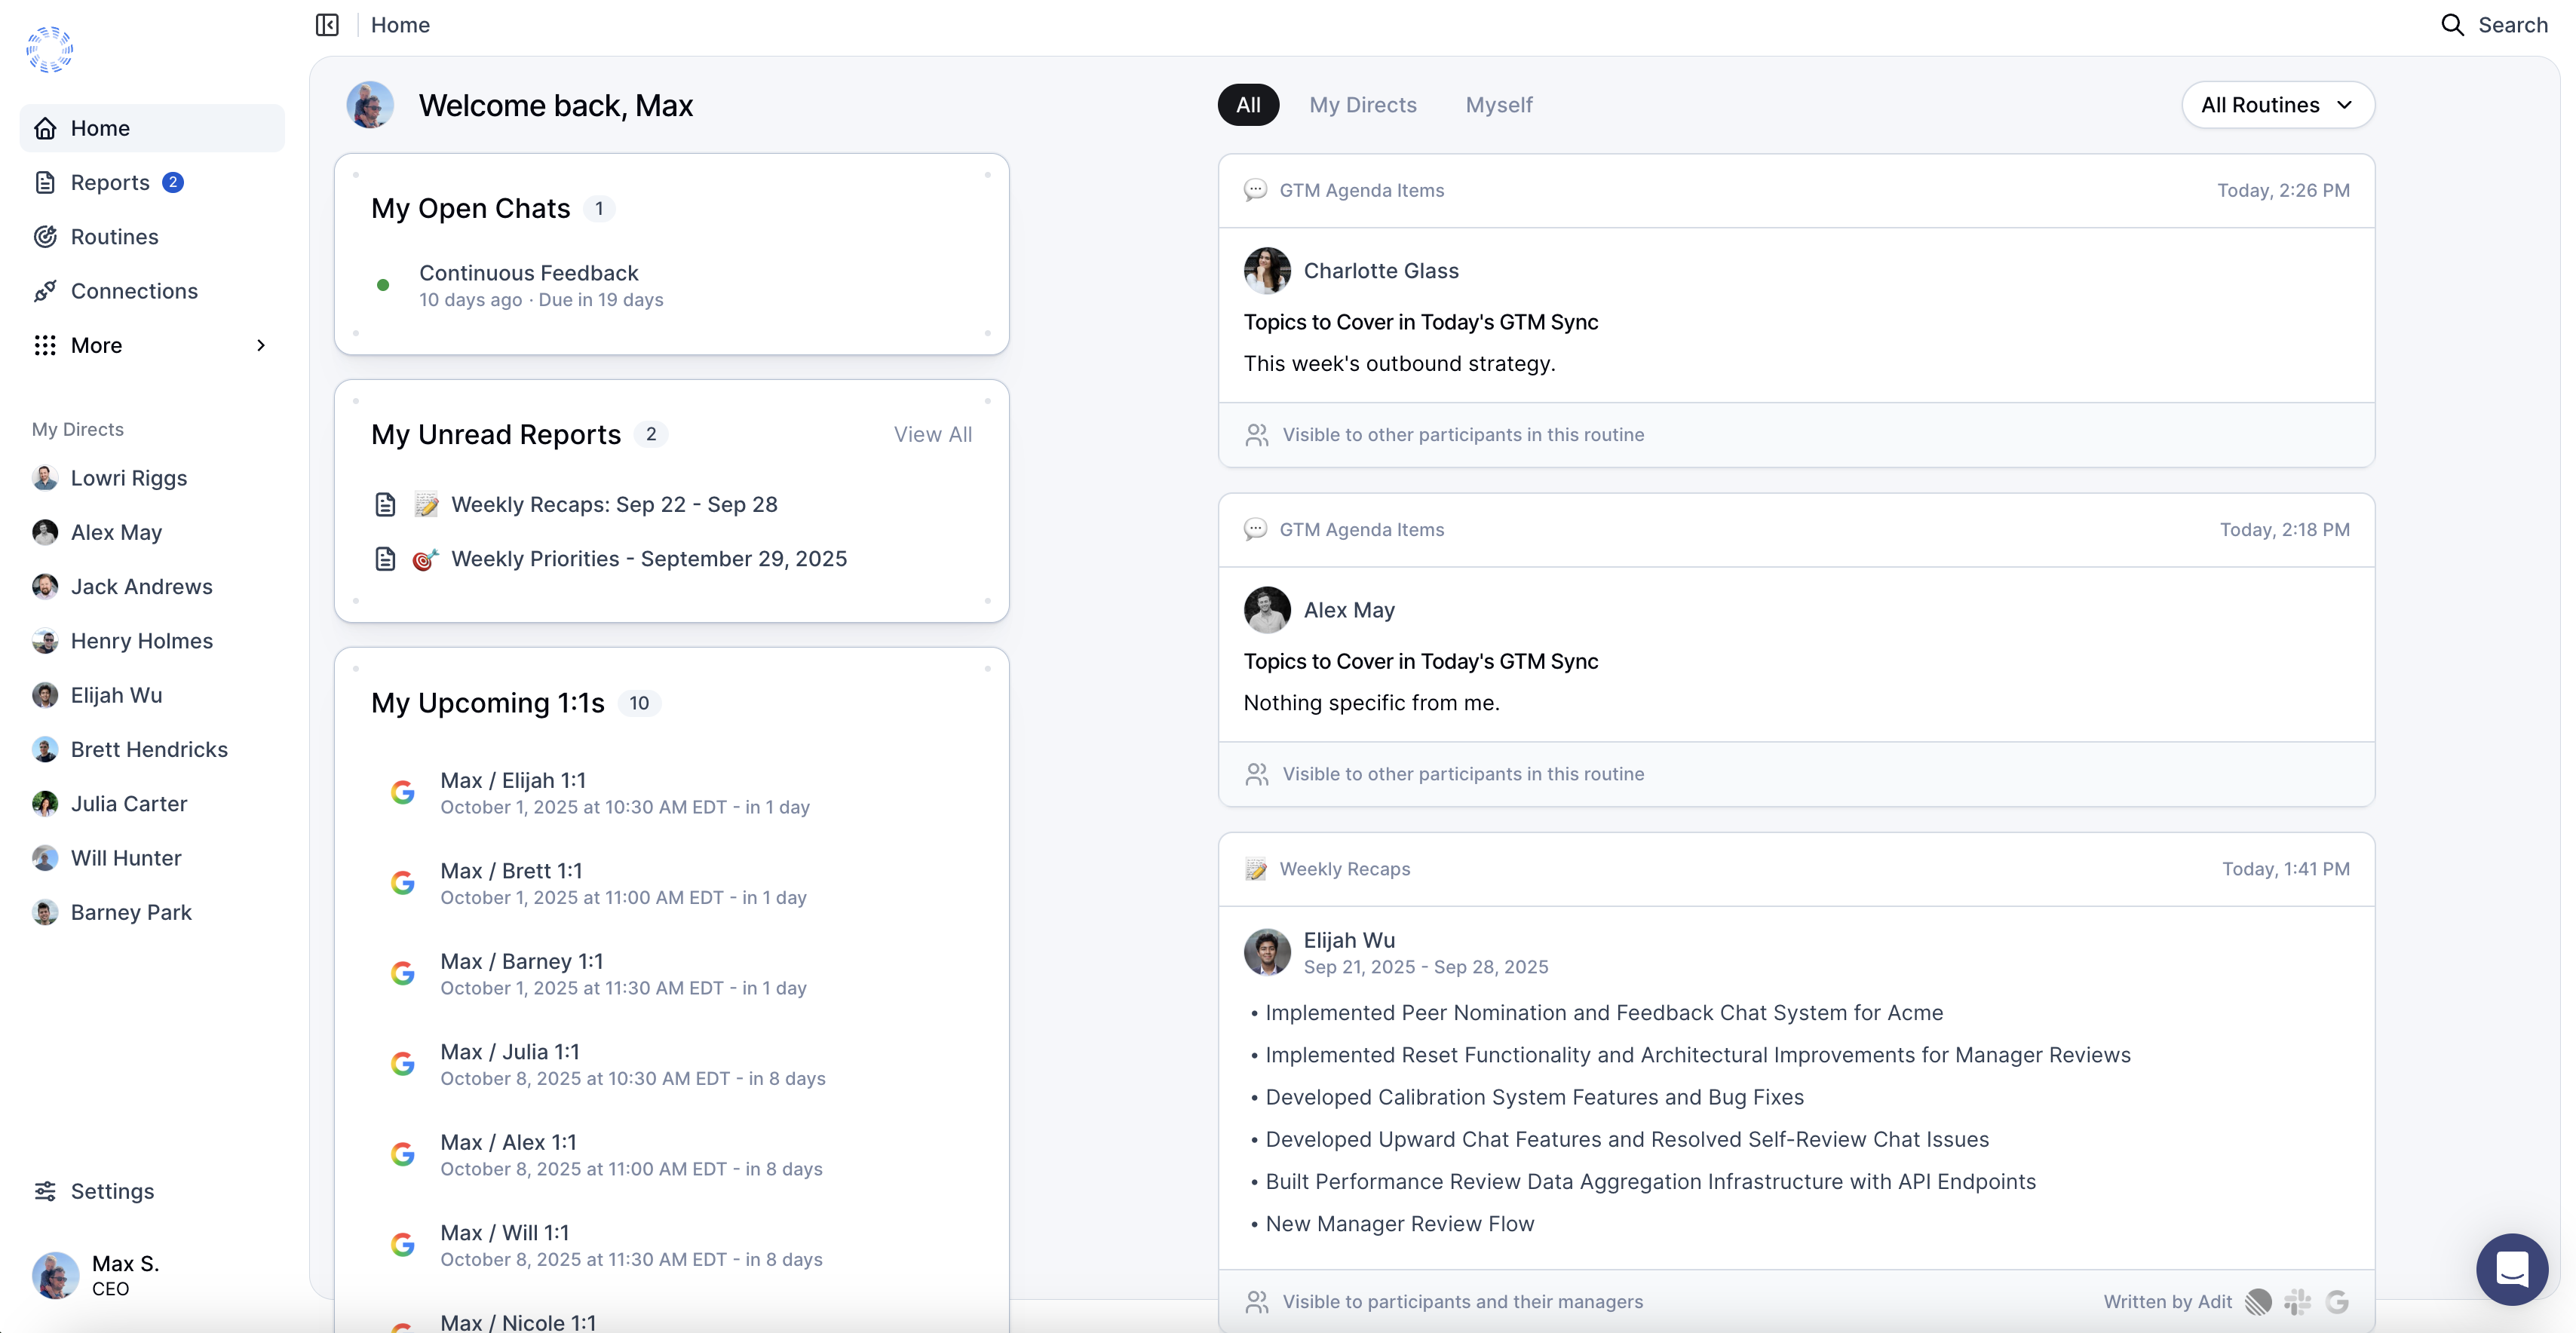Switch filter to Myself
This screenshot has width=2576, height=1333.
(1498, 105)
